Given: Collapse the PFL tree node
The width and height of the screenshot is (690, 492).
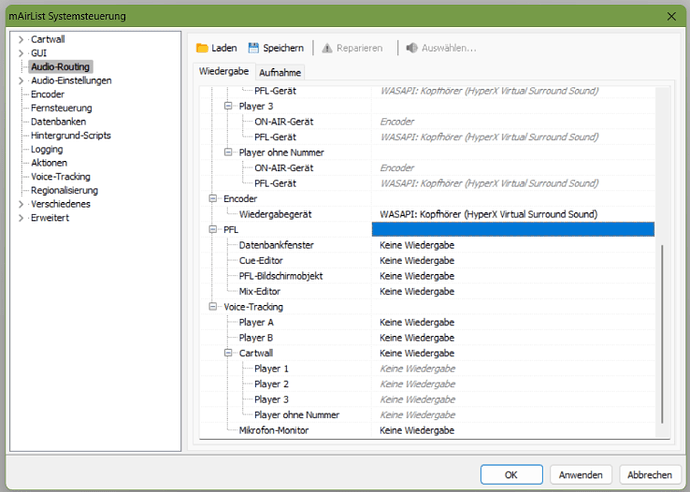Looking at the screenshot, I should (213, 229).
